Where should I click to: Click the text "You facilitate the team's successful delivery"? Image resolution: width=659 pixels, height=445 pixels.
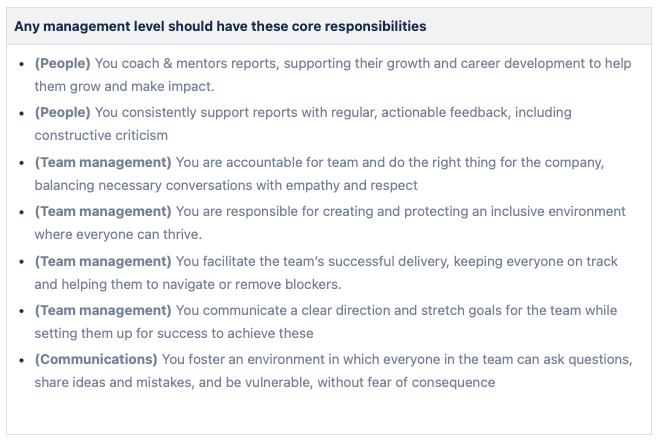click(x=320, y=261)
